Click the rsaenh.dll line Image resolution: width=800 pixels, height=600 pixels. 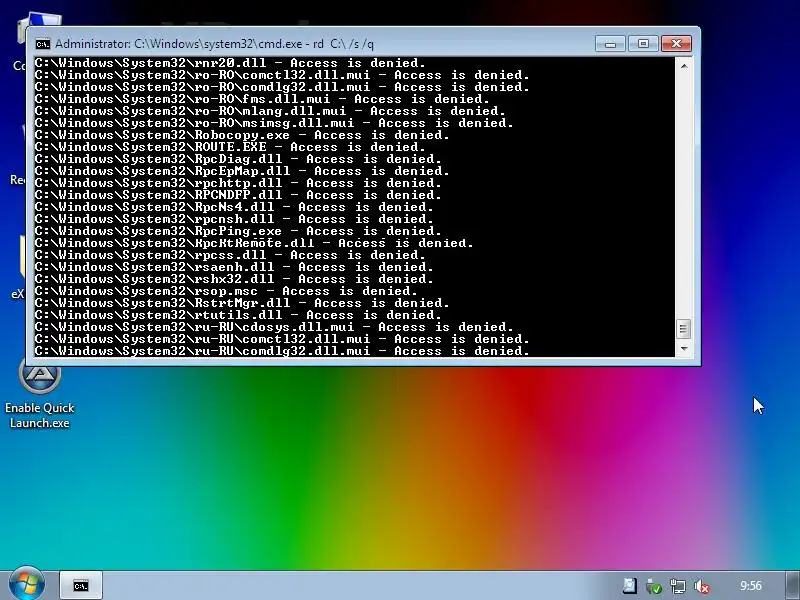(x=234, y=267)
